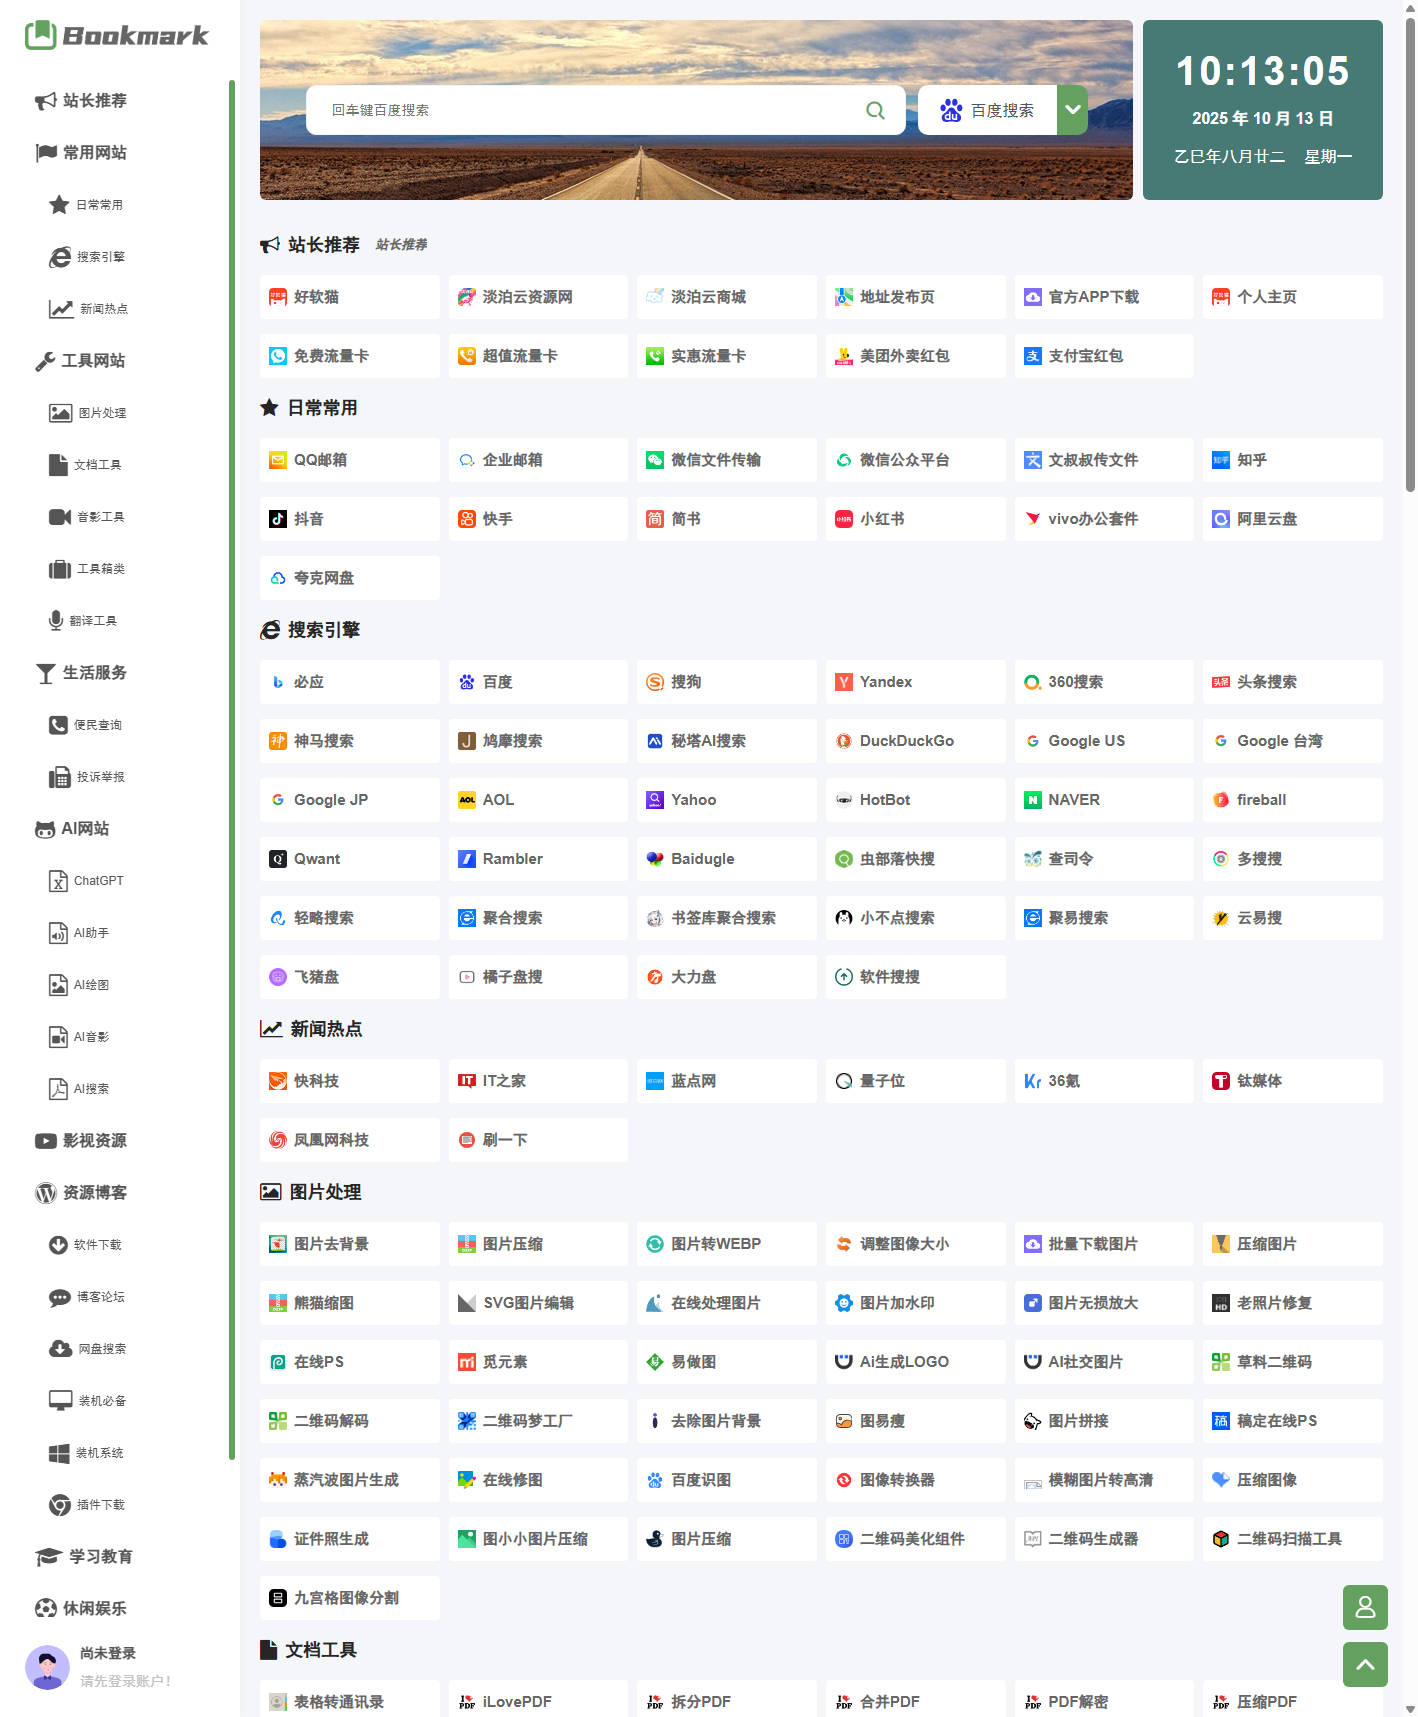This screenshot has height=1717, width=1418.
Task: Click the AI绘图 sidebar icon
Action: pyautogui.click(x=58, y=984)
